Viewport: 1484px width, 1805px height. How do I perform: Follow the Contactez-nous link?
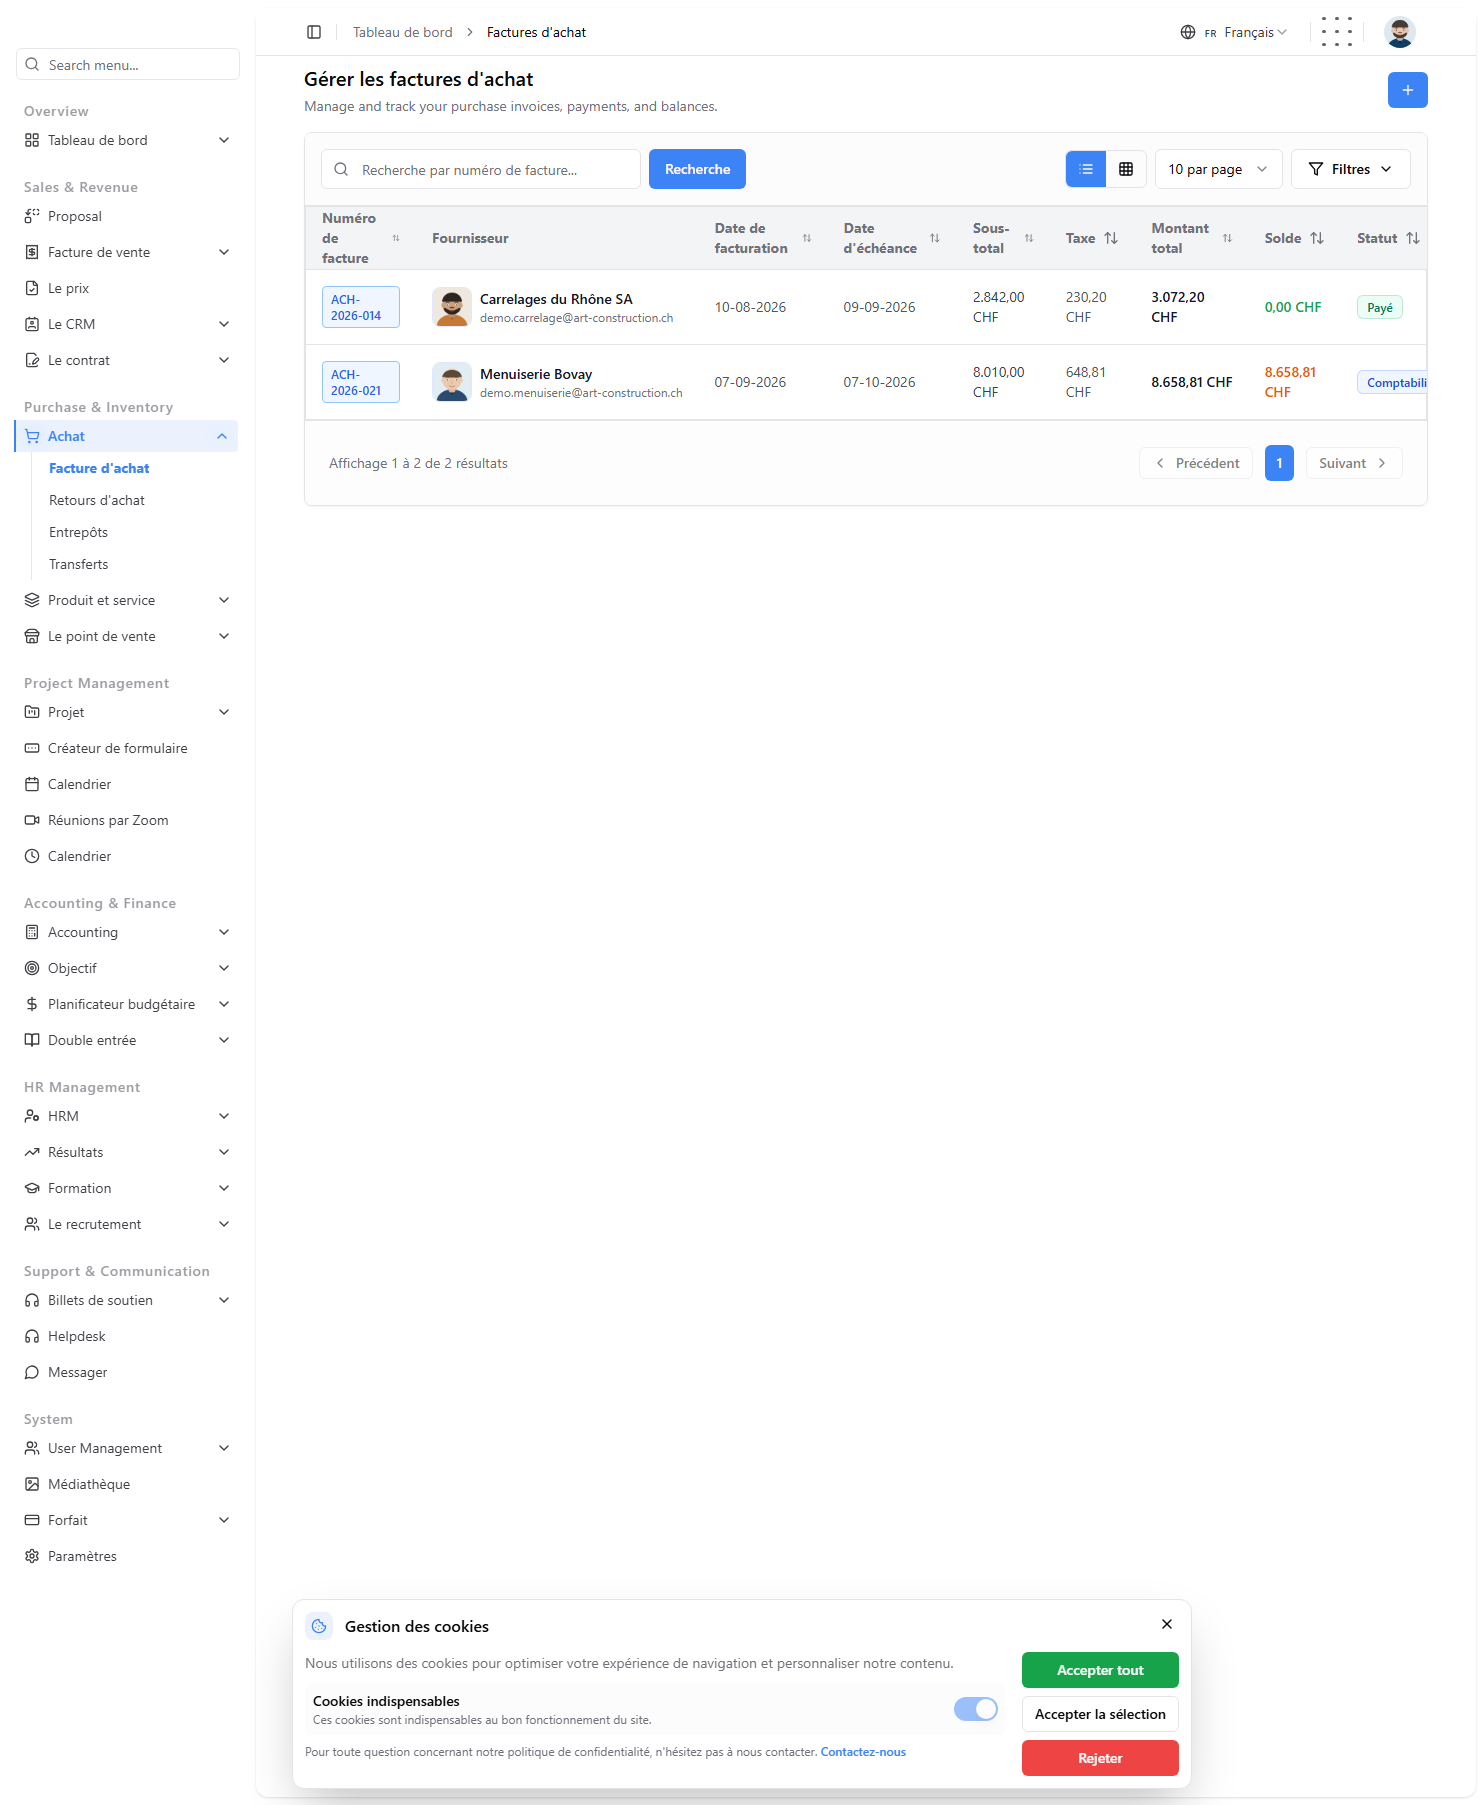click(863, 1752)
